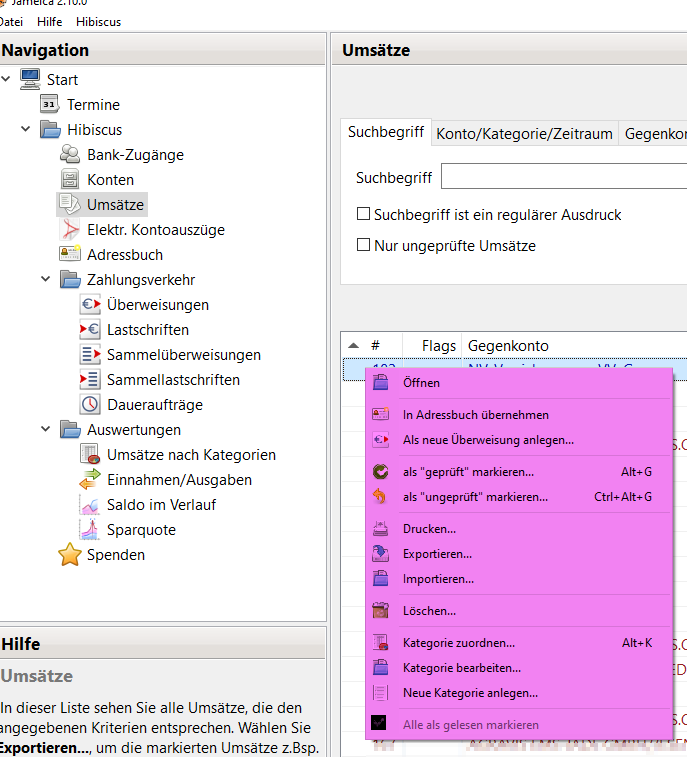Screen dimensions: 687x757
Task: Select the Daueraufträge clock icon
Action: (90, 405)
